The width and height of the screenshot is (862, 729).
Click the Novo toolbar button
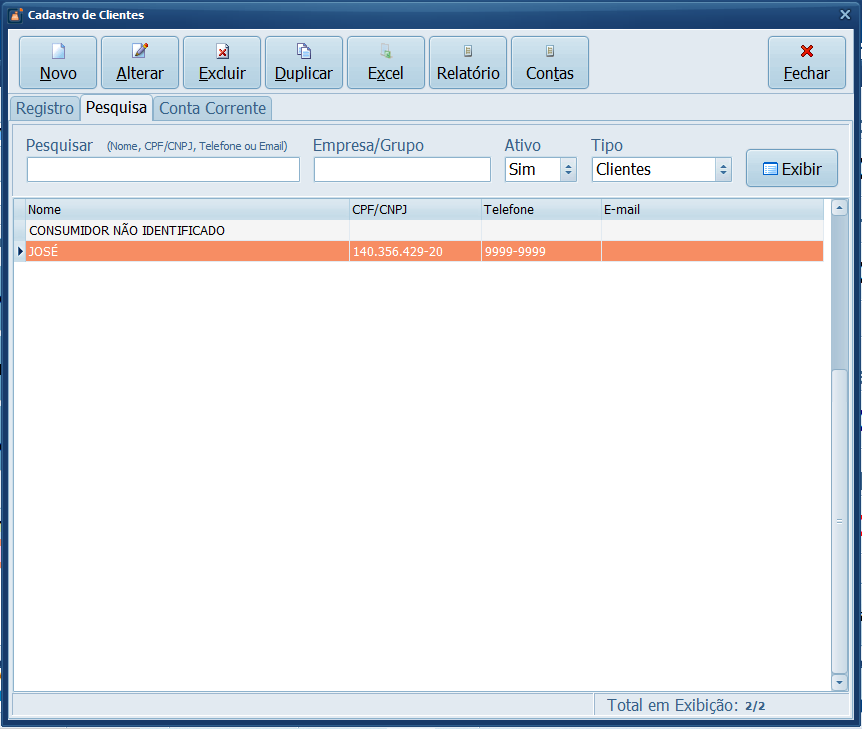[x=58, y=63]
